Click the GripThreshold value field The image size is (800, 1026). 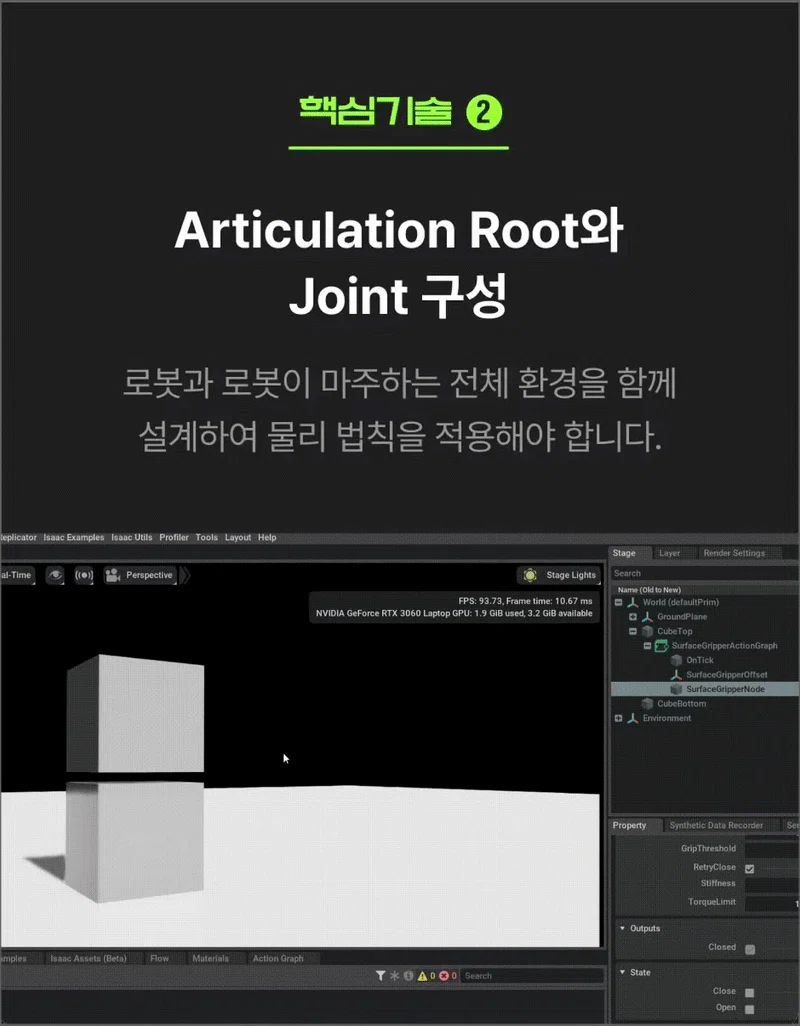click(771, 849)
